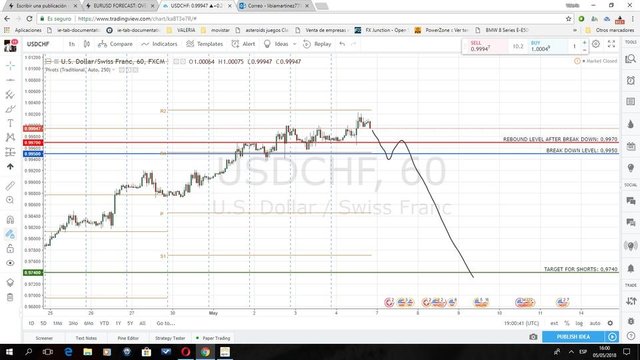Open the public chat icon
The width and height of the screenshot is (640, 360).
[631, 200]
